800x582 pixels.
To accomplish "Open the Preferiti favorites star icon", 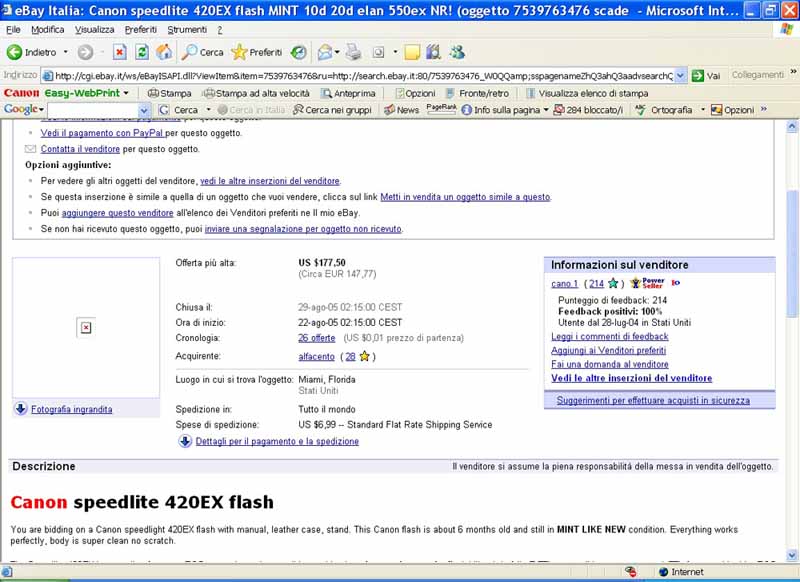I will coord(239,52).
